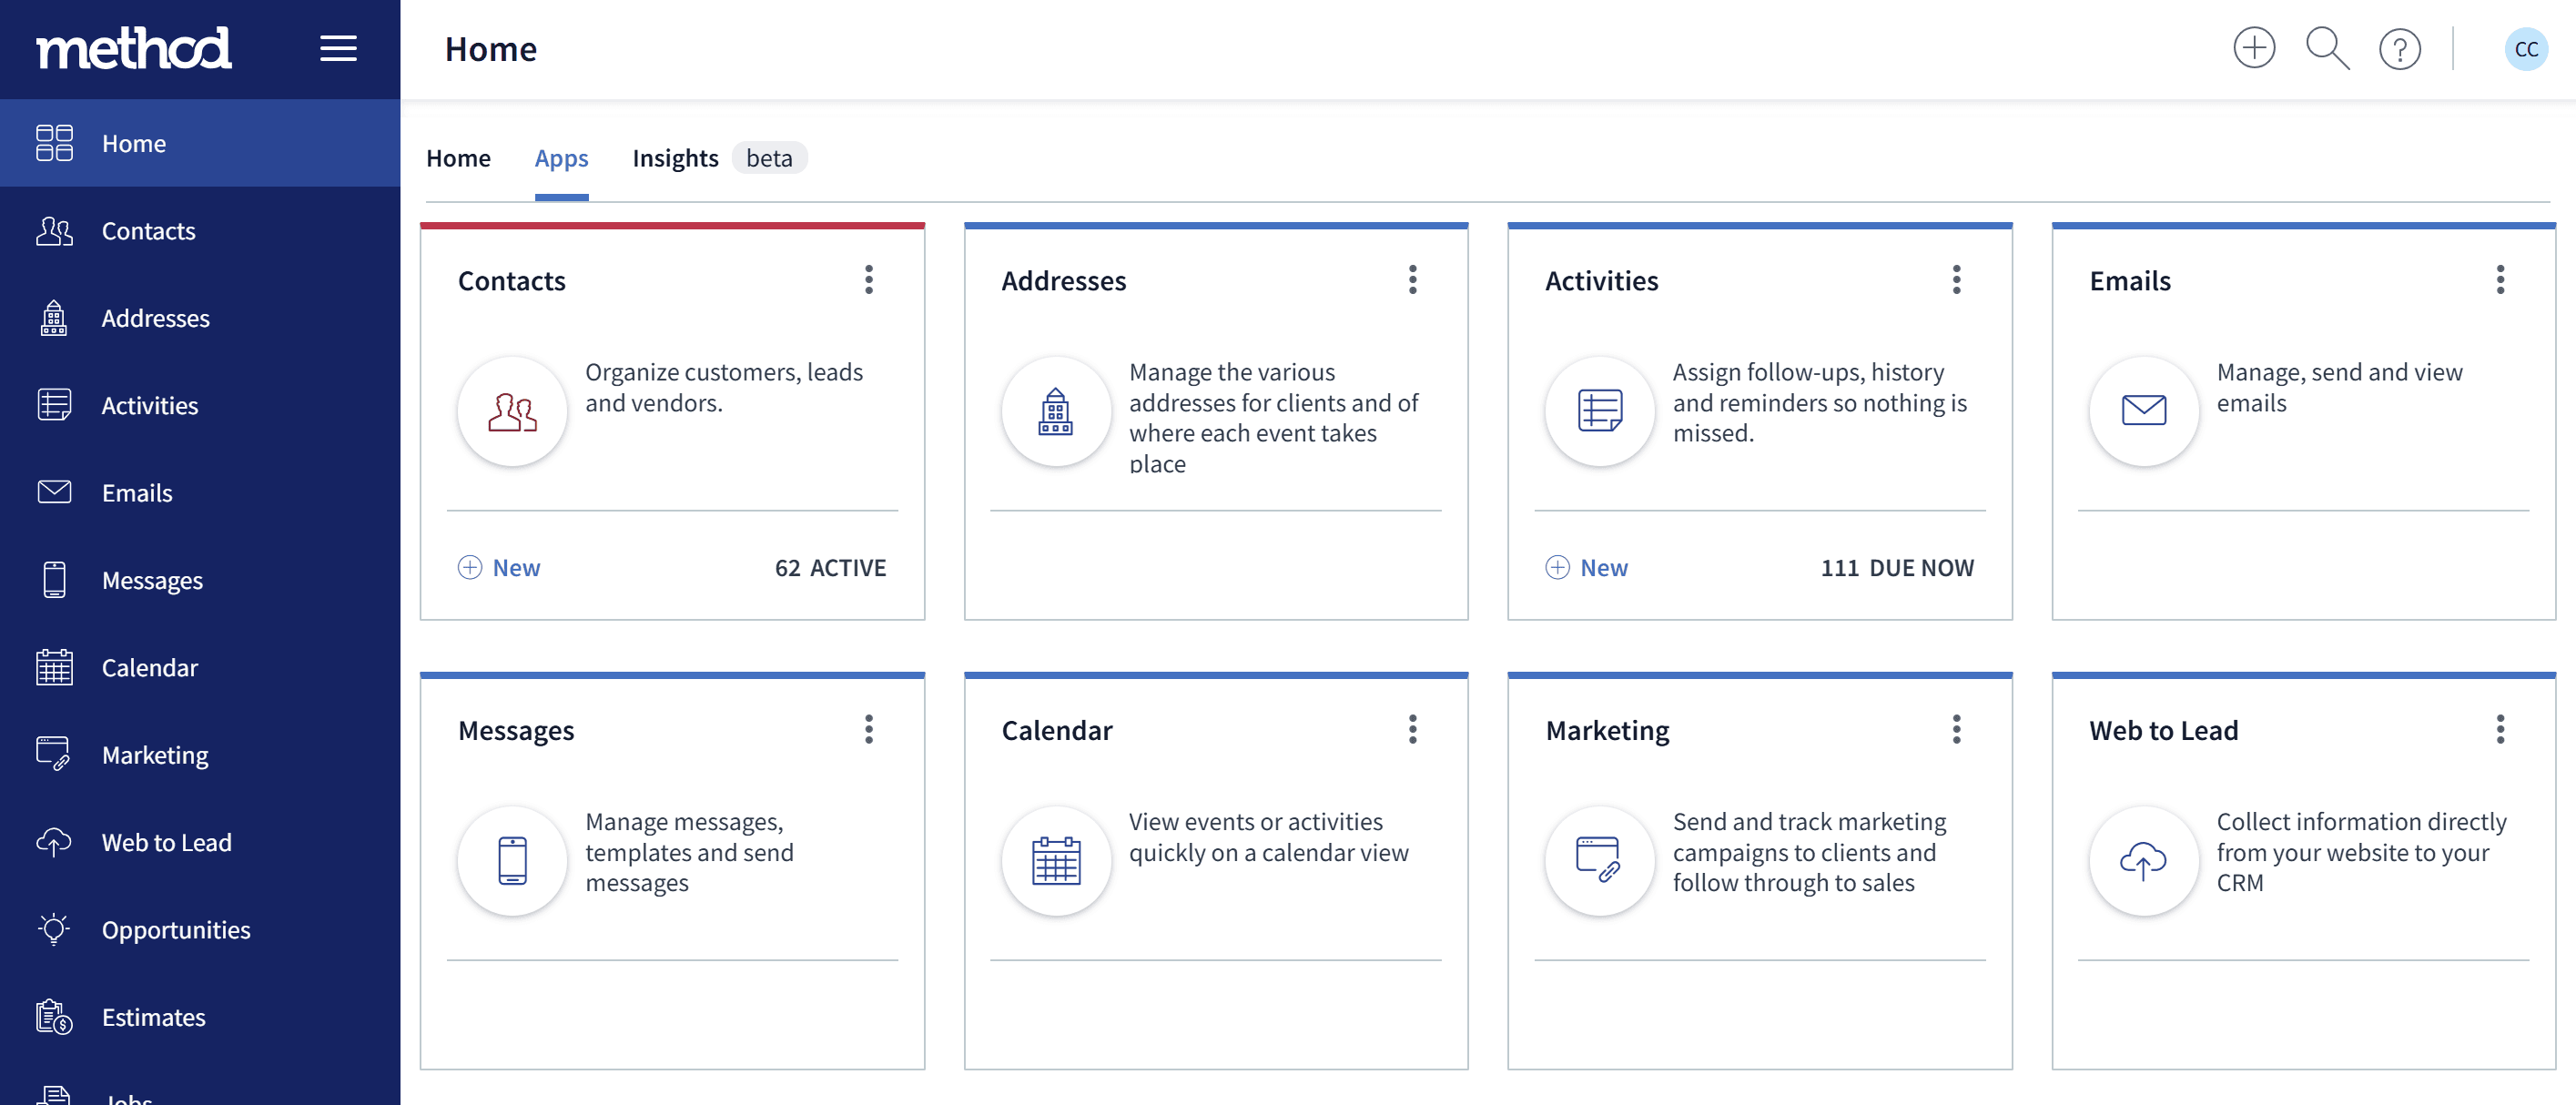Click the Emails card envelope icon
This screenshot has width=2576, height=1105.
2144,411
